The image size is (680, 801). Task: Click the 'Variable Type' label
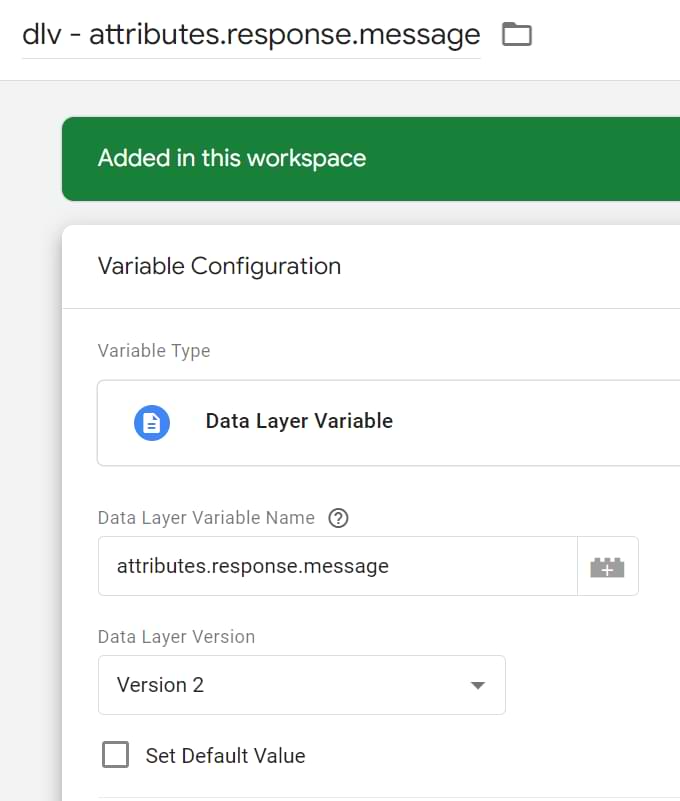tap(154, 351)
